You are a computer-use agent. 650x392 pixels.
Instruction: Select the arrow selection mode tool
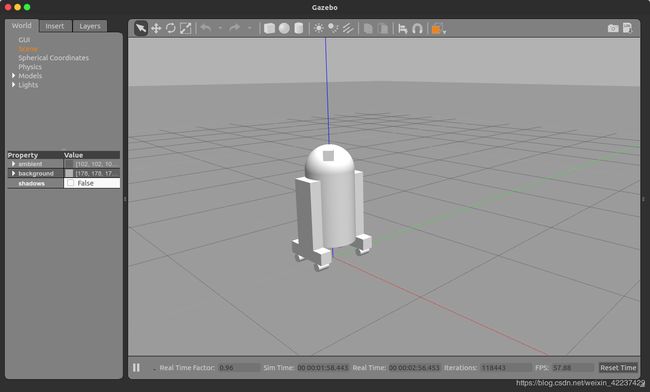(x=141, y=28)
